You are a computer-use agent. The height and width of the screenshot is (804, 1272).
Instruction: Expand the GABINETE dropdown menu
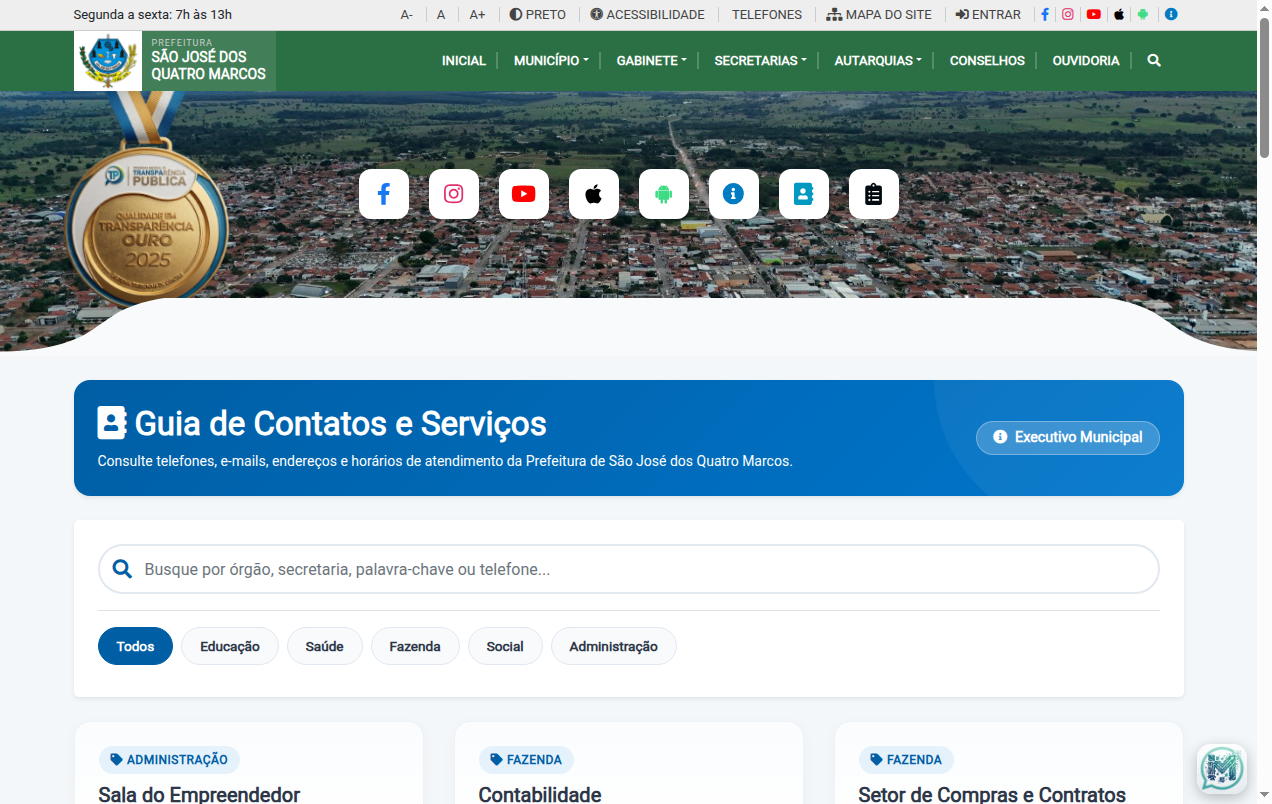click(x=652, y=61)
